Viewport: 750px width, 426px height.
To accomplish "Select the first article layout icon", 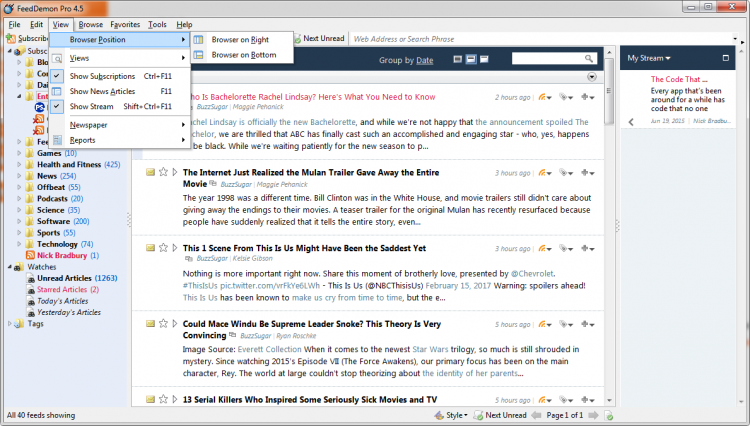I will [458, 59].
